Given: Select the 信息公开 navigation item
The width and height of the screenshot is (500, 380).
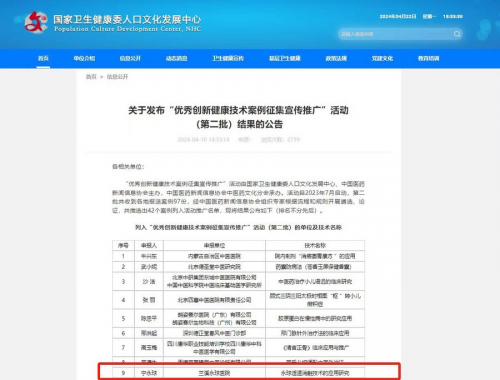Looking at the screenshot, I should click(x=130, y=58).
